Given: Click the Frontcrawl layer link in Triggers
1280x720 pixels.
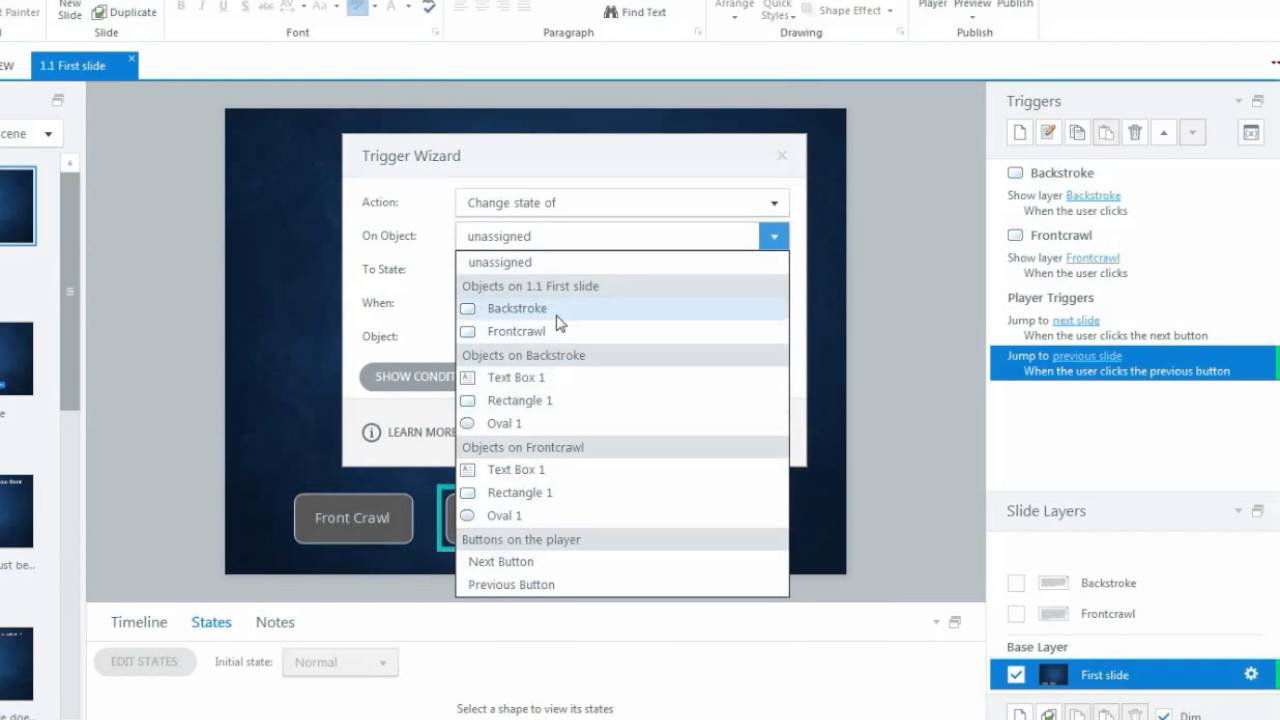Looking at the screenshot, I should pos(1092,258).
